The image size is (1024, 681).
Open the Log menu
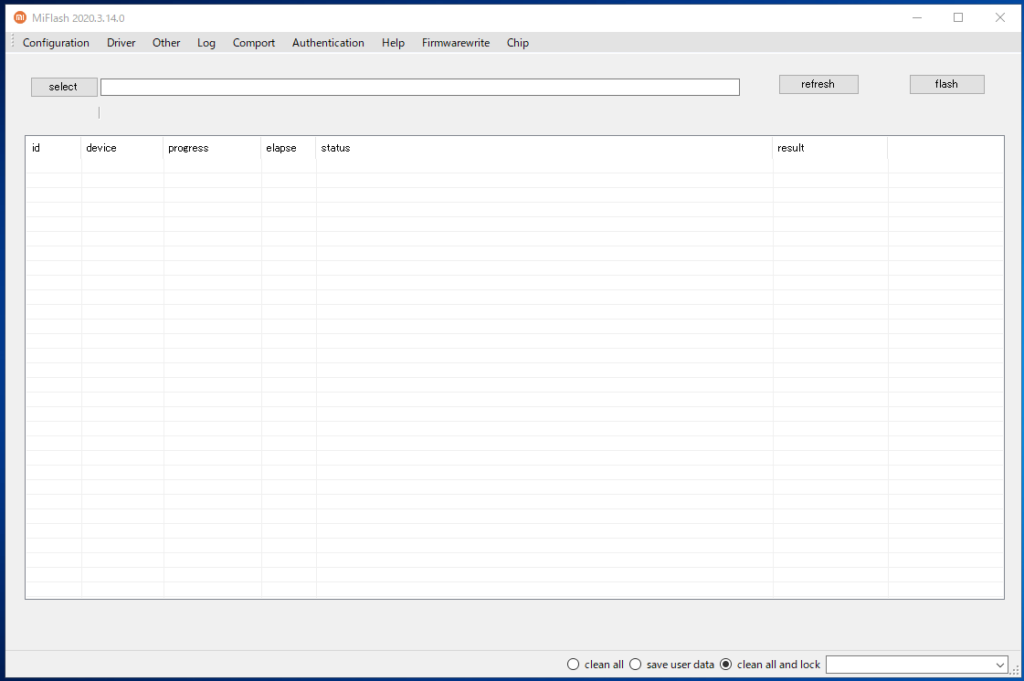pos(206,42)
